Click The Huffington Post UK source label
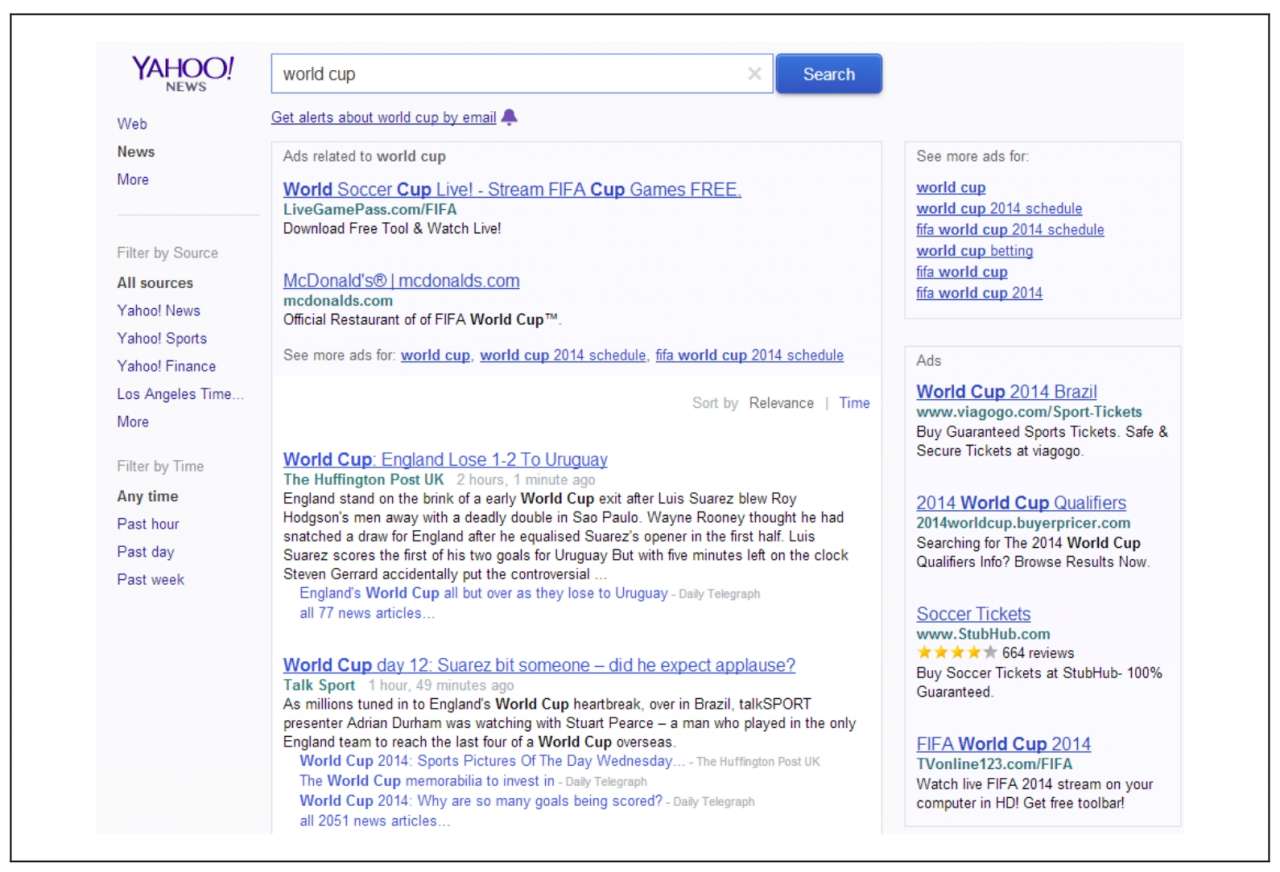The height and width of the screenshot is (872, 1280). [364, 480]
